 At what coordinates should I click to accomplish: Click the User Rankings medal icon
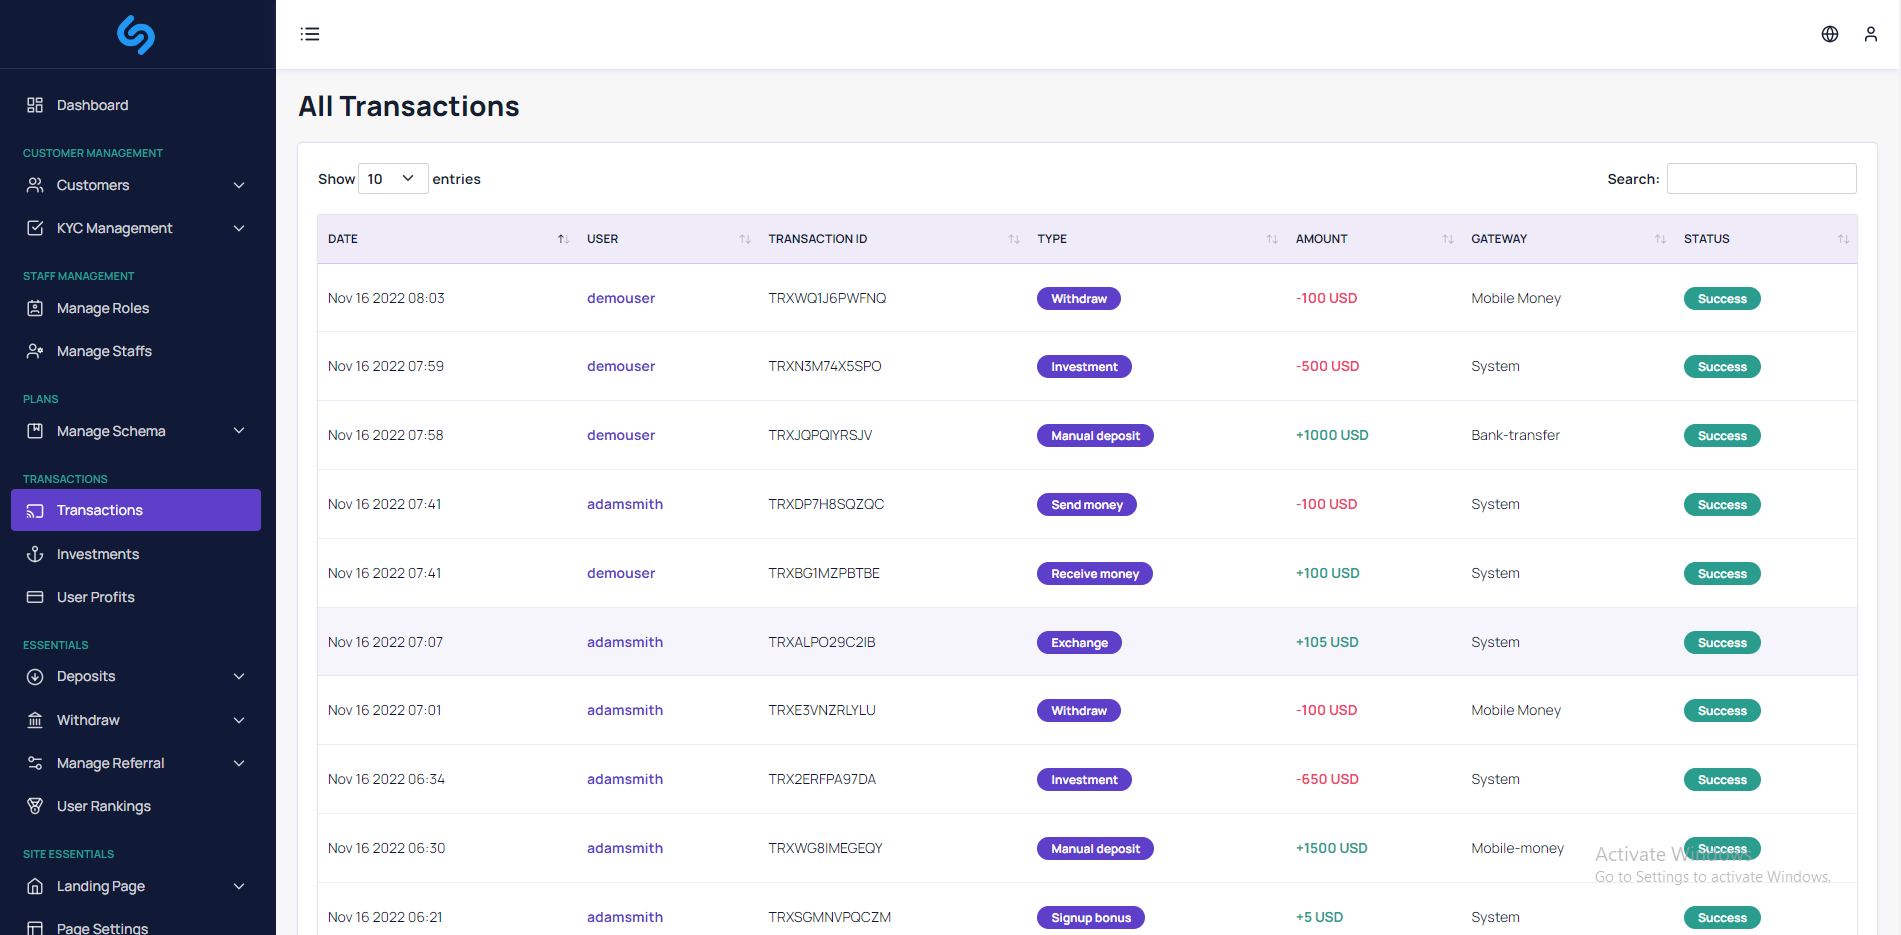click(35, 806)
